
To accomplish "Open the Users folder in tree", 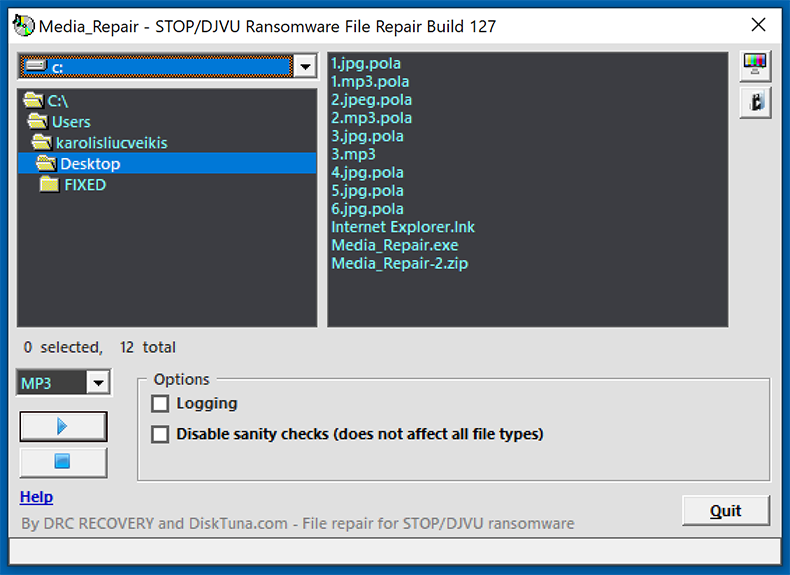I will [x=70, y=122].
